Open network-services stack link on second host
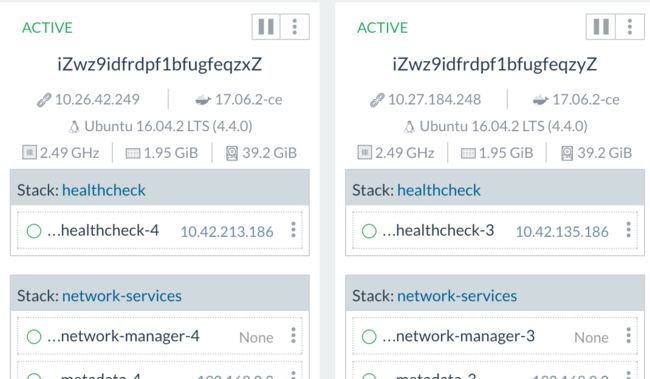The height and width of the screenshot is (379, 650). 457,296
